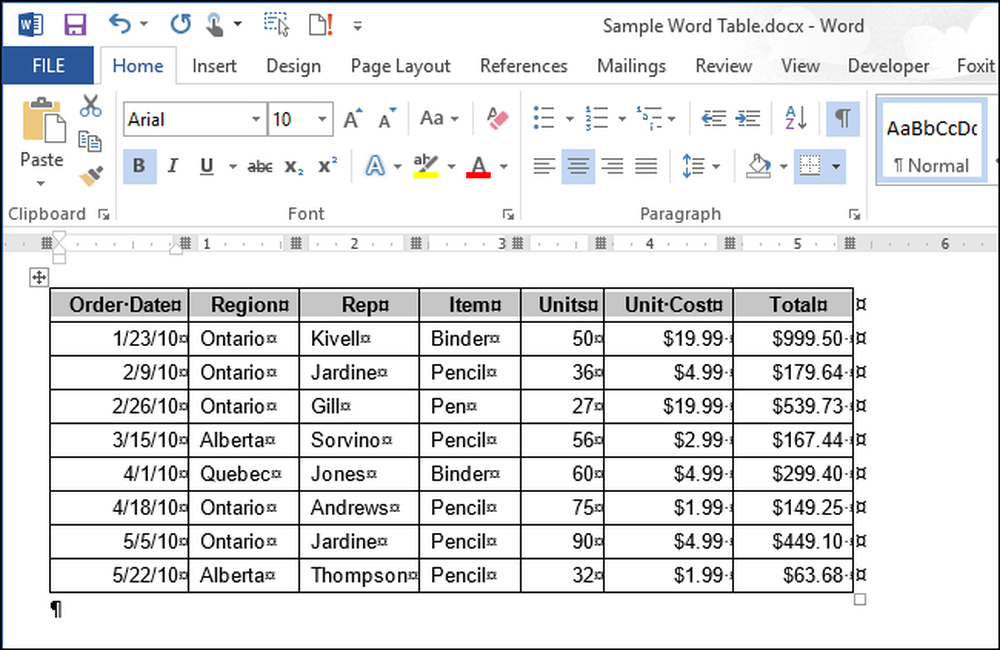
Task: Expand the Paste options arrow
Action: click(x=41, y=184)
